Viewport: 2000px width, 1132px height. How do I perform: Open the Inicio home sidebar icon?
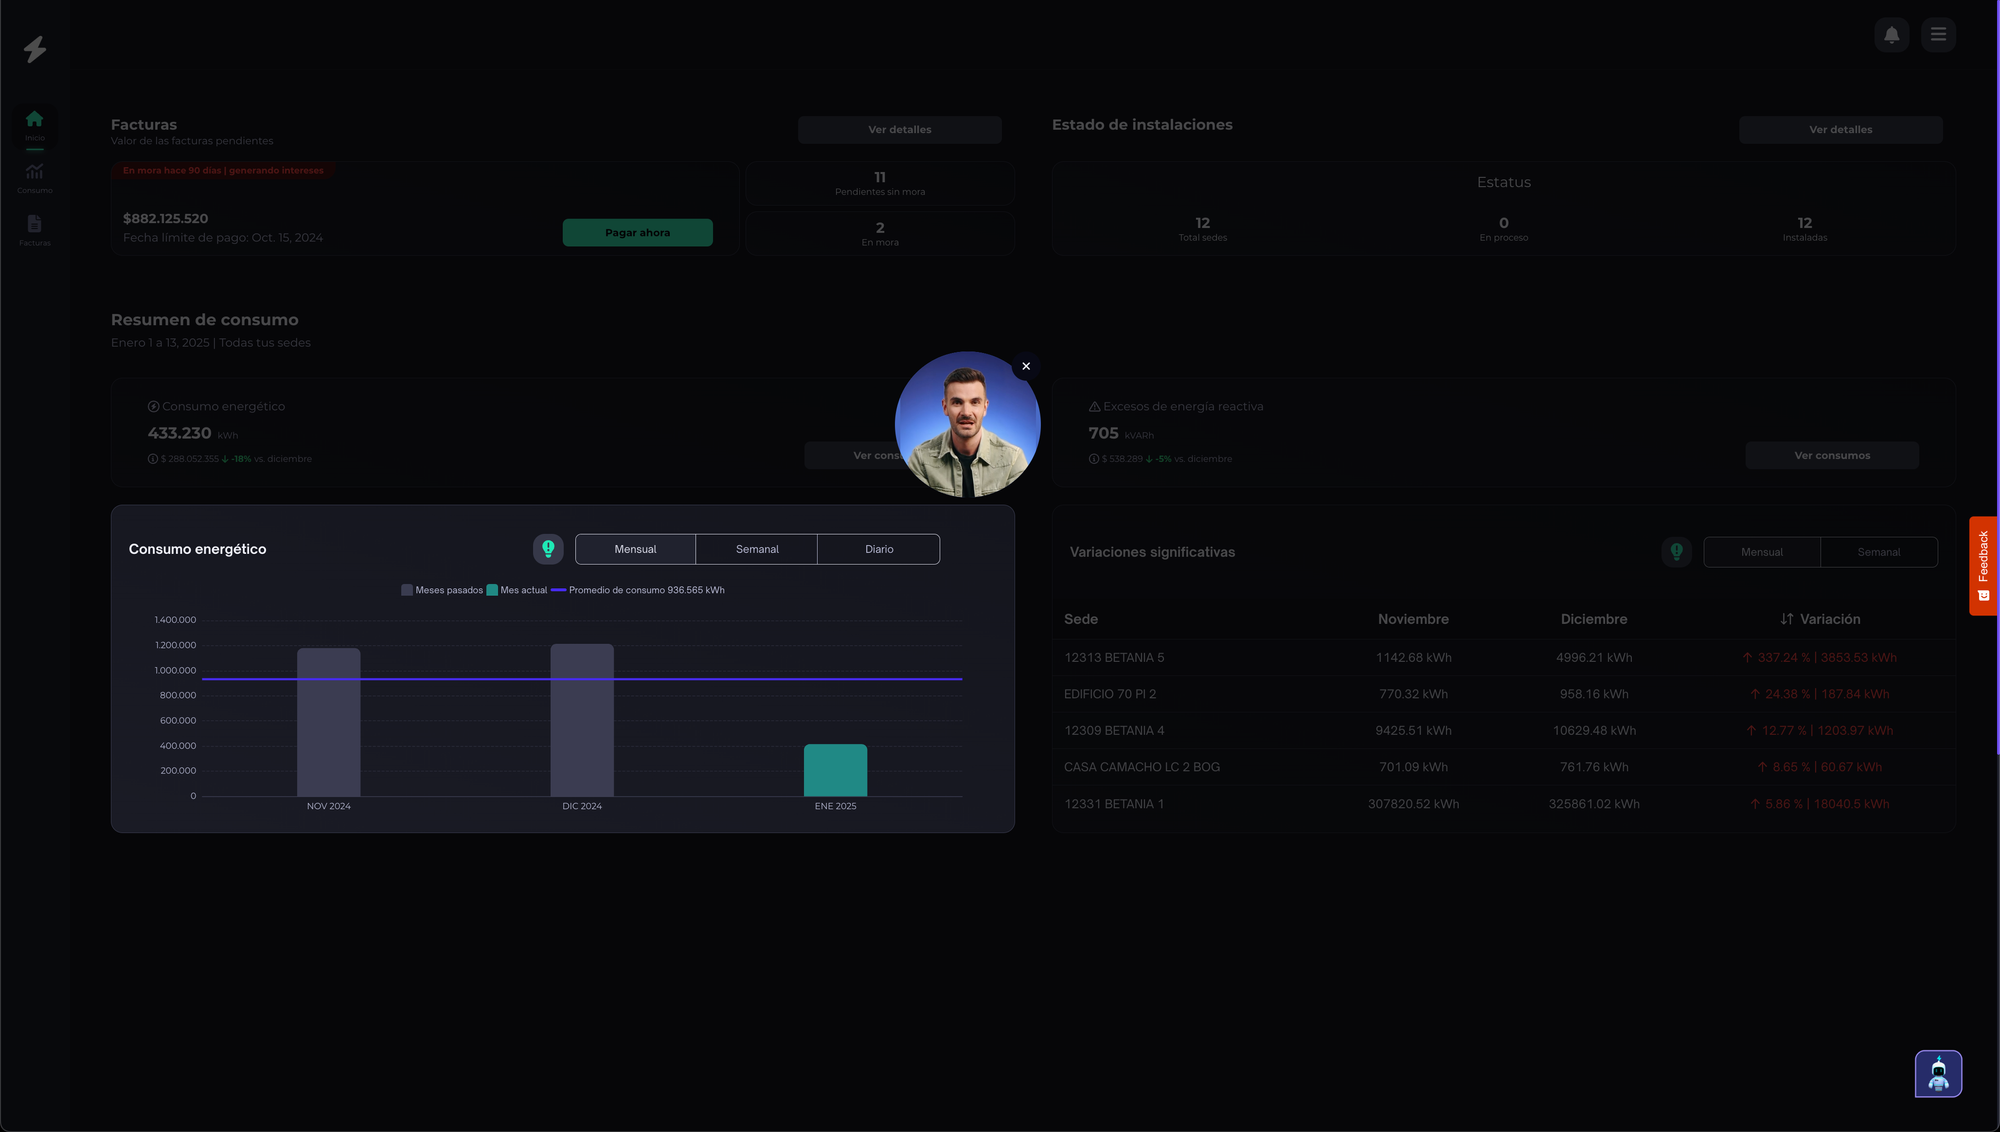[35, 124]
